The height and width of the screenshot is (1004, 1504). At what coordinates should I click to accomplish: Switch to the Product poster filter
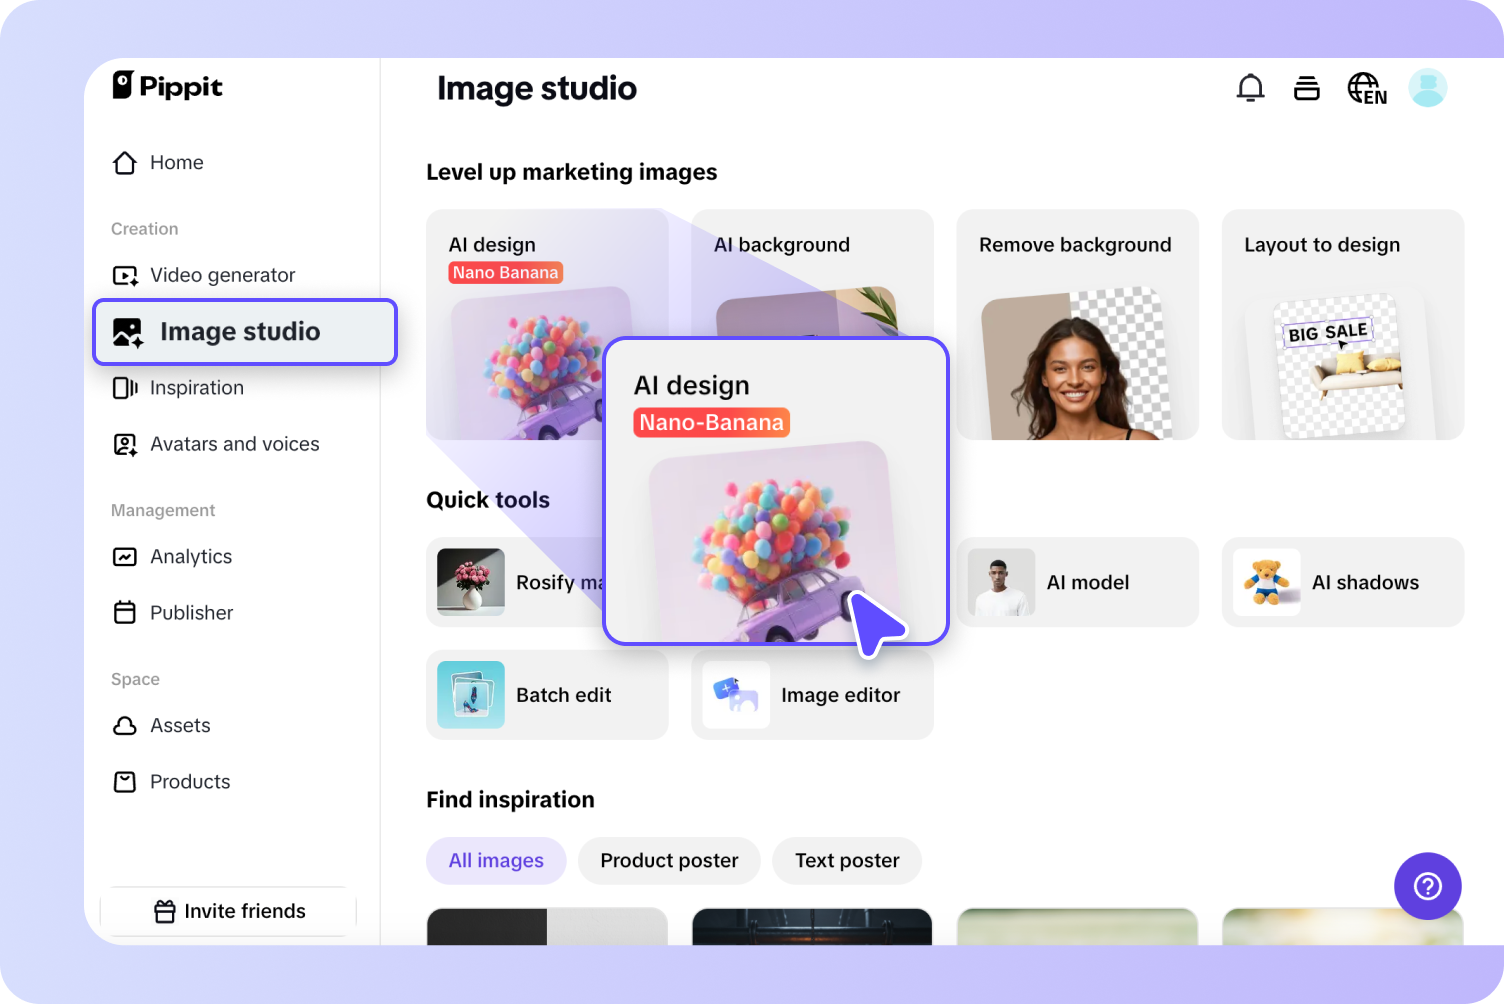pyautogui.click(x=668, y=860)
